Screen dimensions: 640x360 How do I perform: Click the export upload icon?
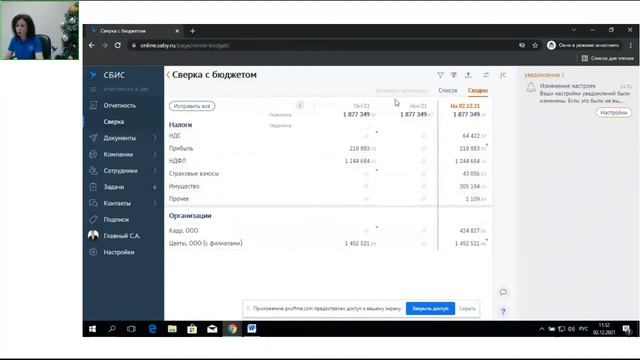[x=468, y=75]
